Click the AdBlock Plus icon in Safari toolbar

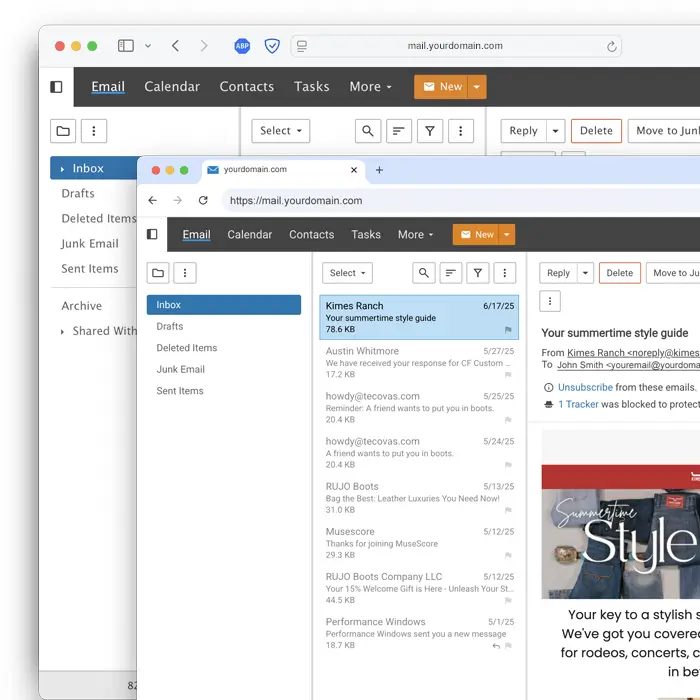click(x=242, y=46)
